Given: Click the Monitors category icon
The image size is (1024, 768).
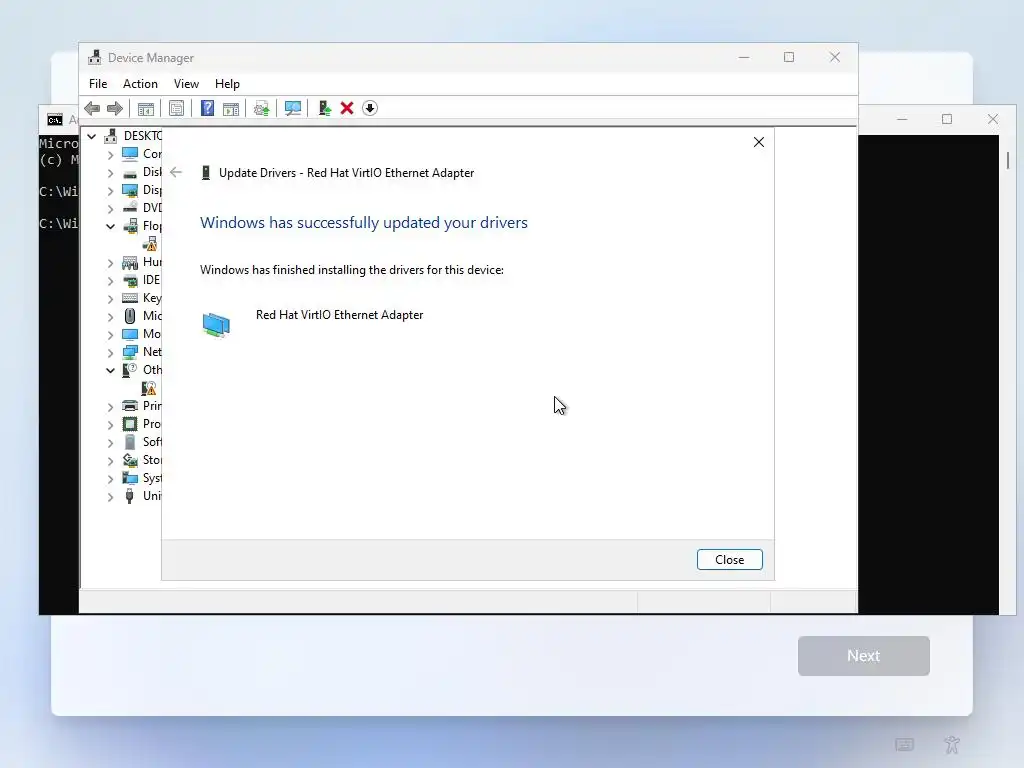Looking at the screenshot, I should [131, 334].
